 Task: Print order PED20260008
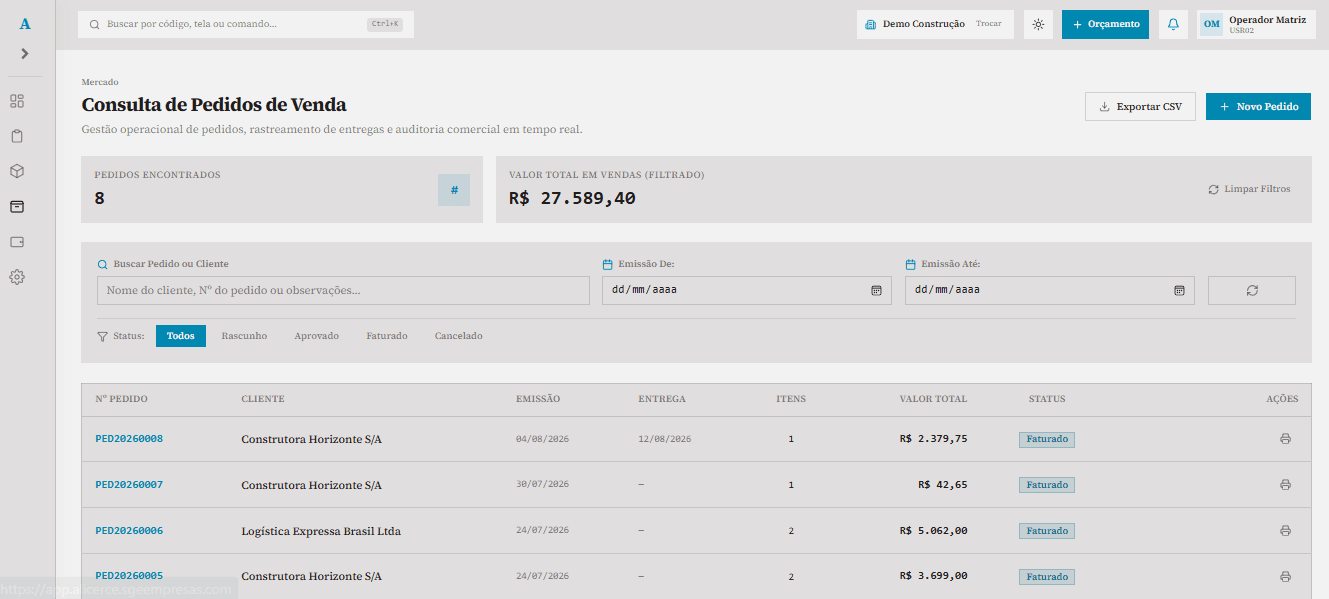point(1285,439)
